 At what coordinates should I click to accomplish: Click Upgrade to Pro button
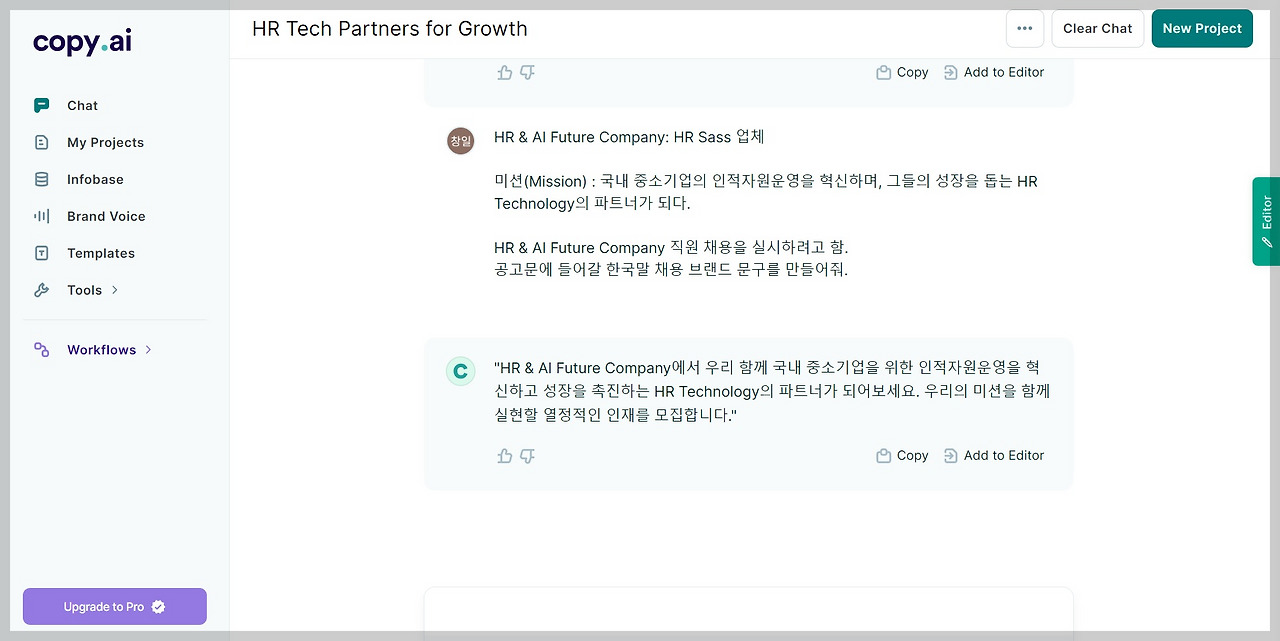pyautogui.click(x=115, y=606)
